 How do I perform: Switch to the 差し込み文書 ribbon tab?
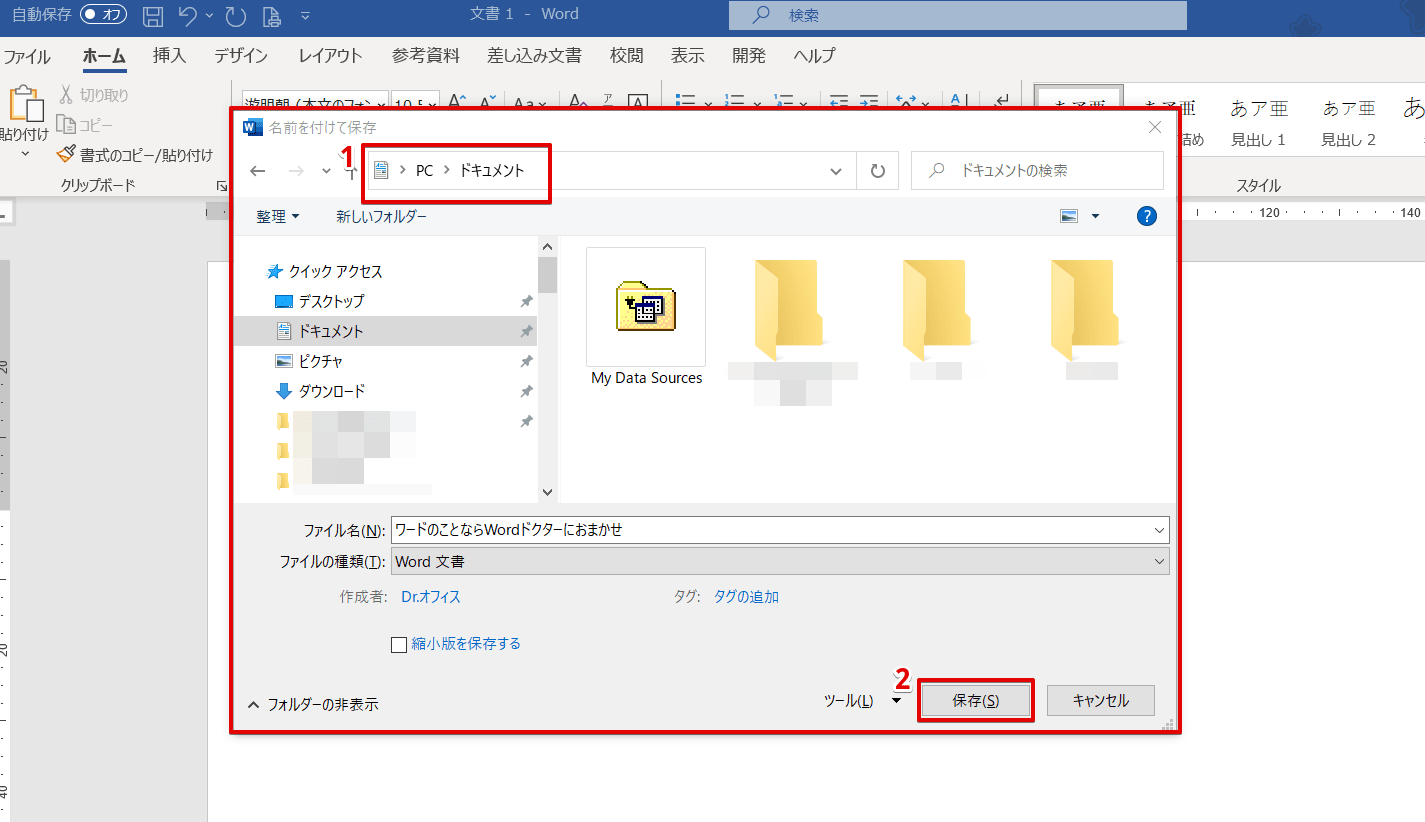pos(534,56)
